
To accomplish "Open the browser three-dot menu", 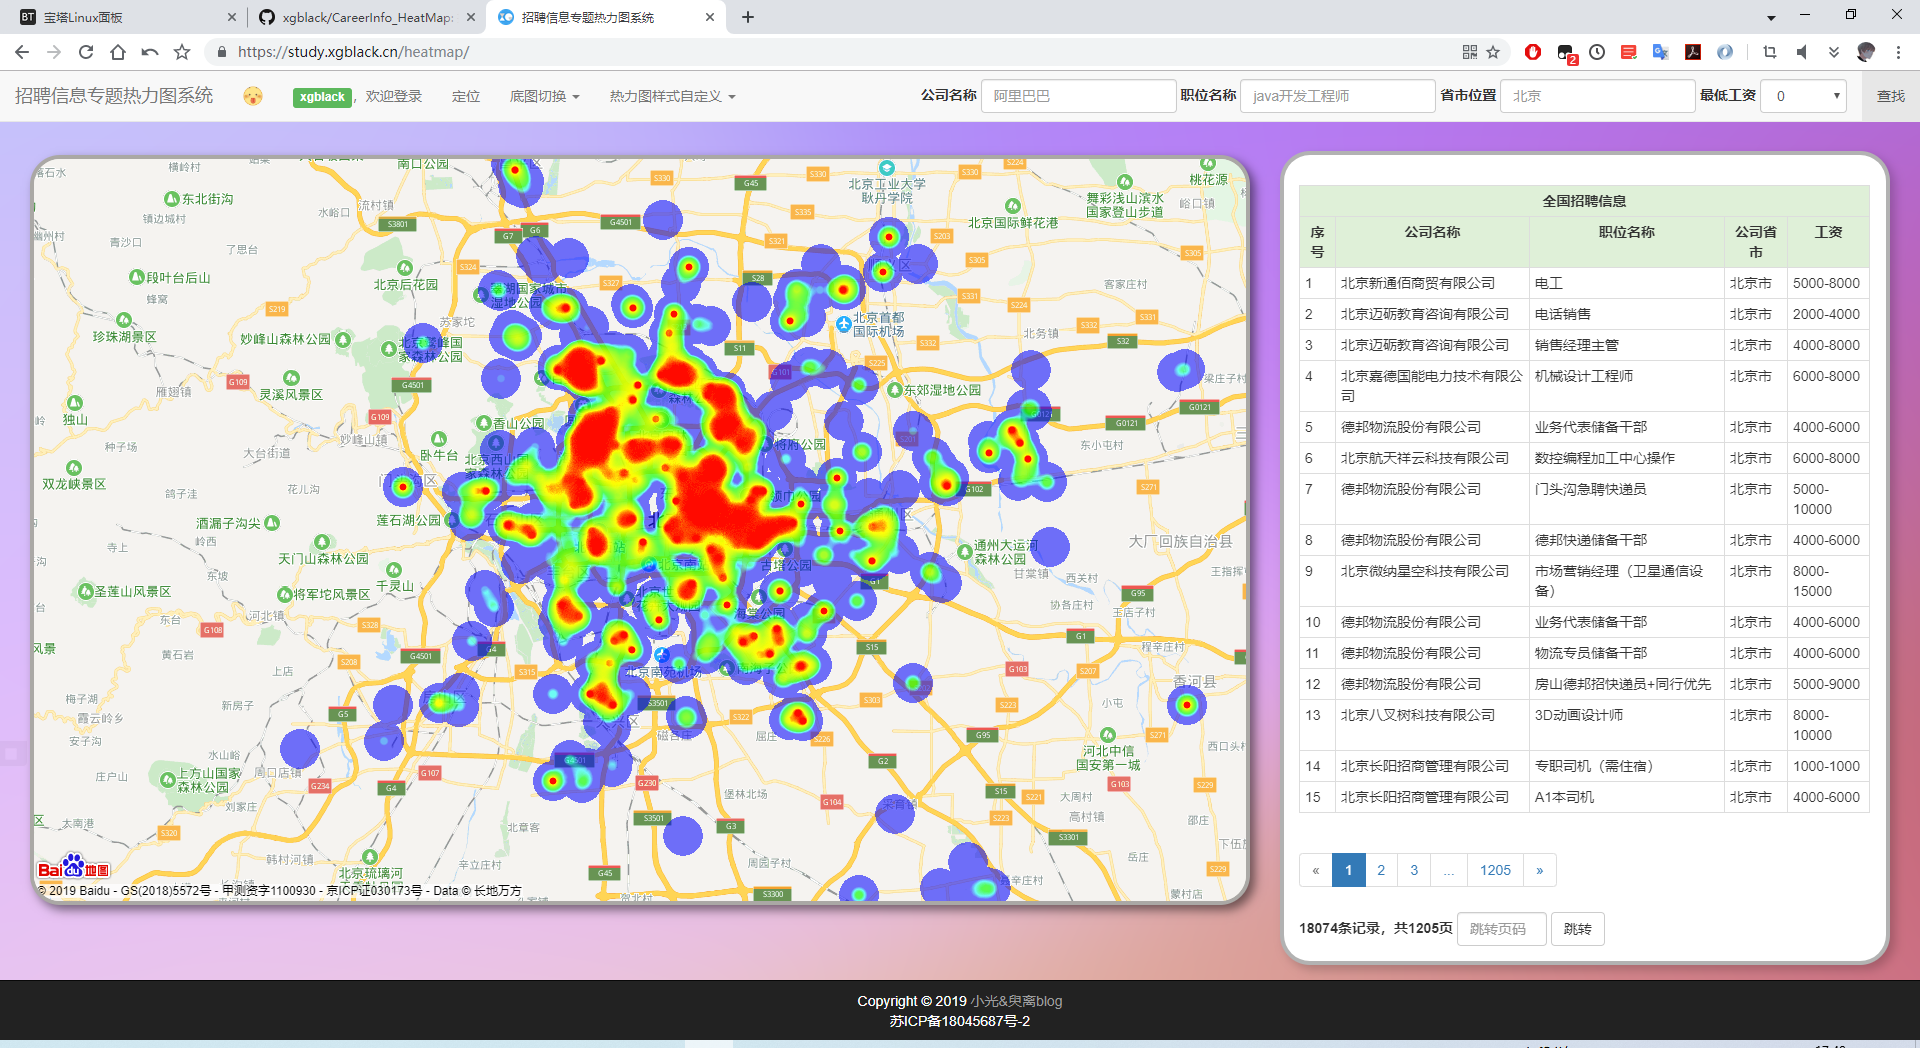I will tap(1898, 52).
